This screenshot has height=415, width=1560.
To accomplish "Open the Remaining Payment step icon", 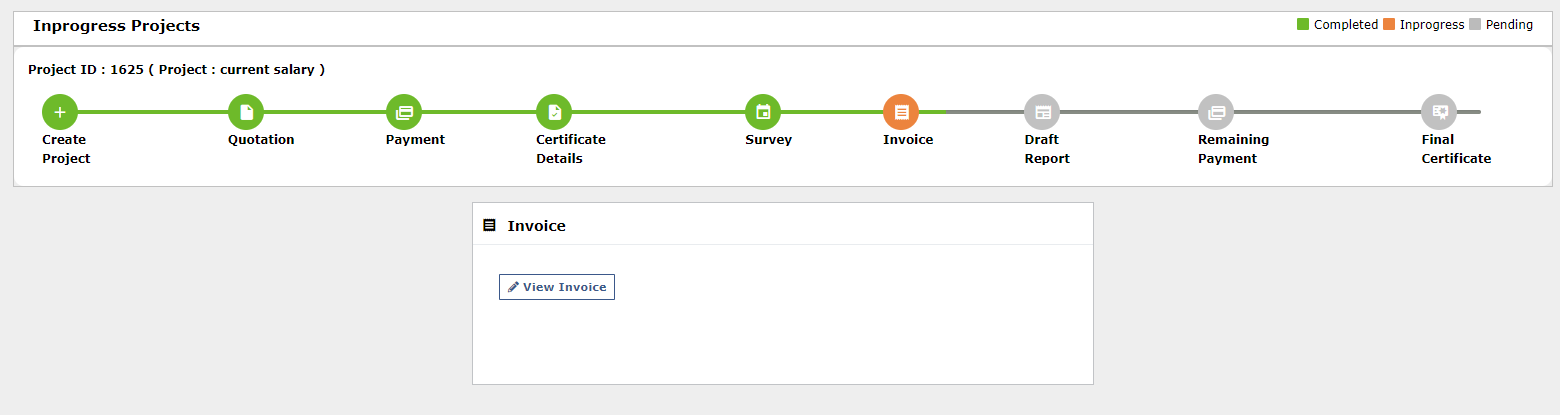I will click(x=1216, y=112).
